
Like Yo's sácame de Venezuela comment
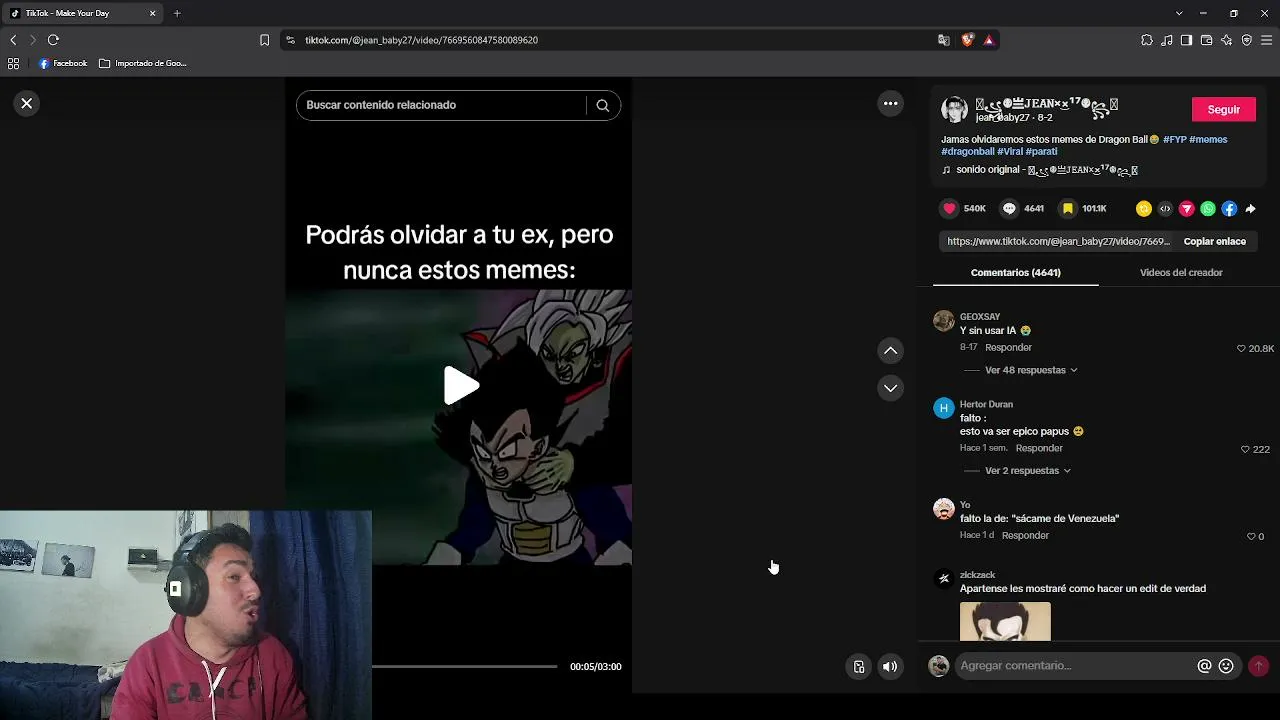click(x=1250, y=536)
